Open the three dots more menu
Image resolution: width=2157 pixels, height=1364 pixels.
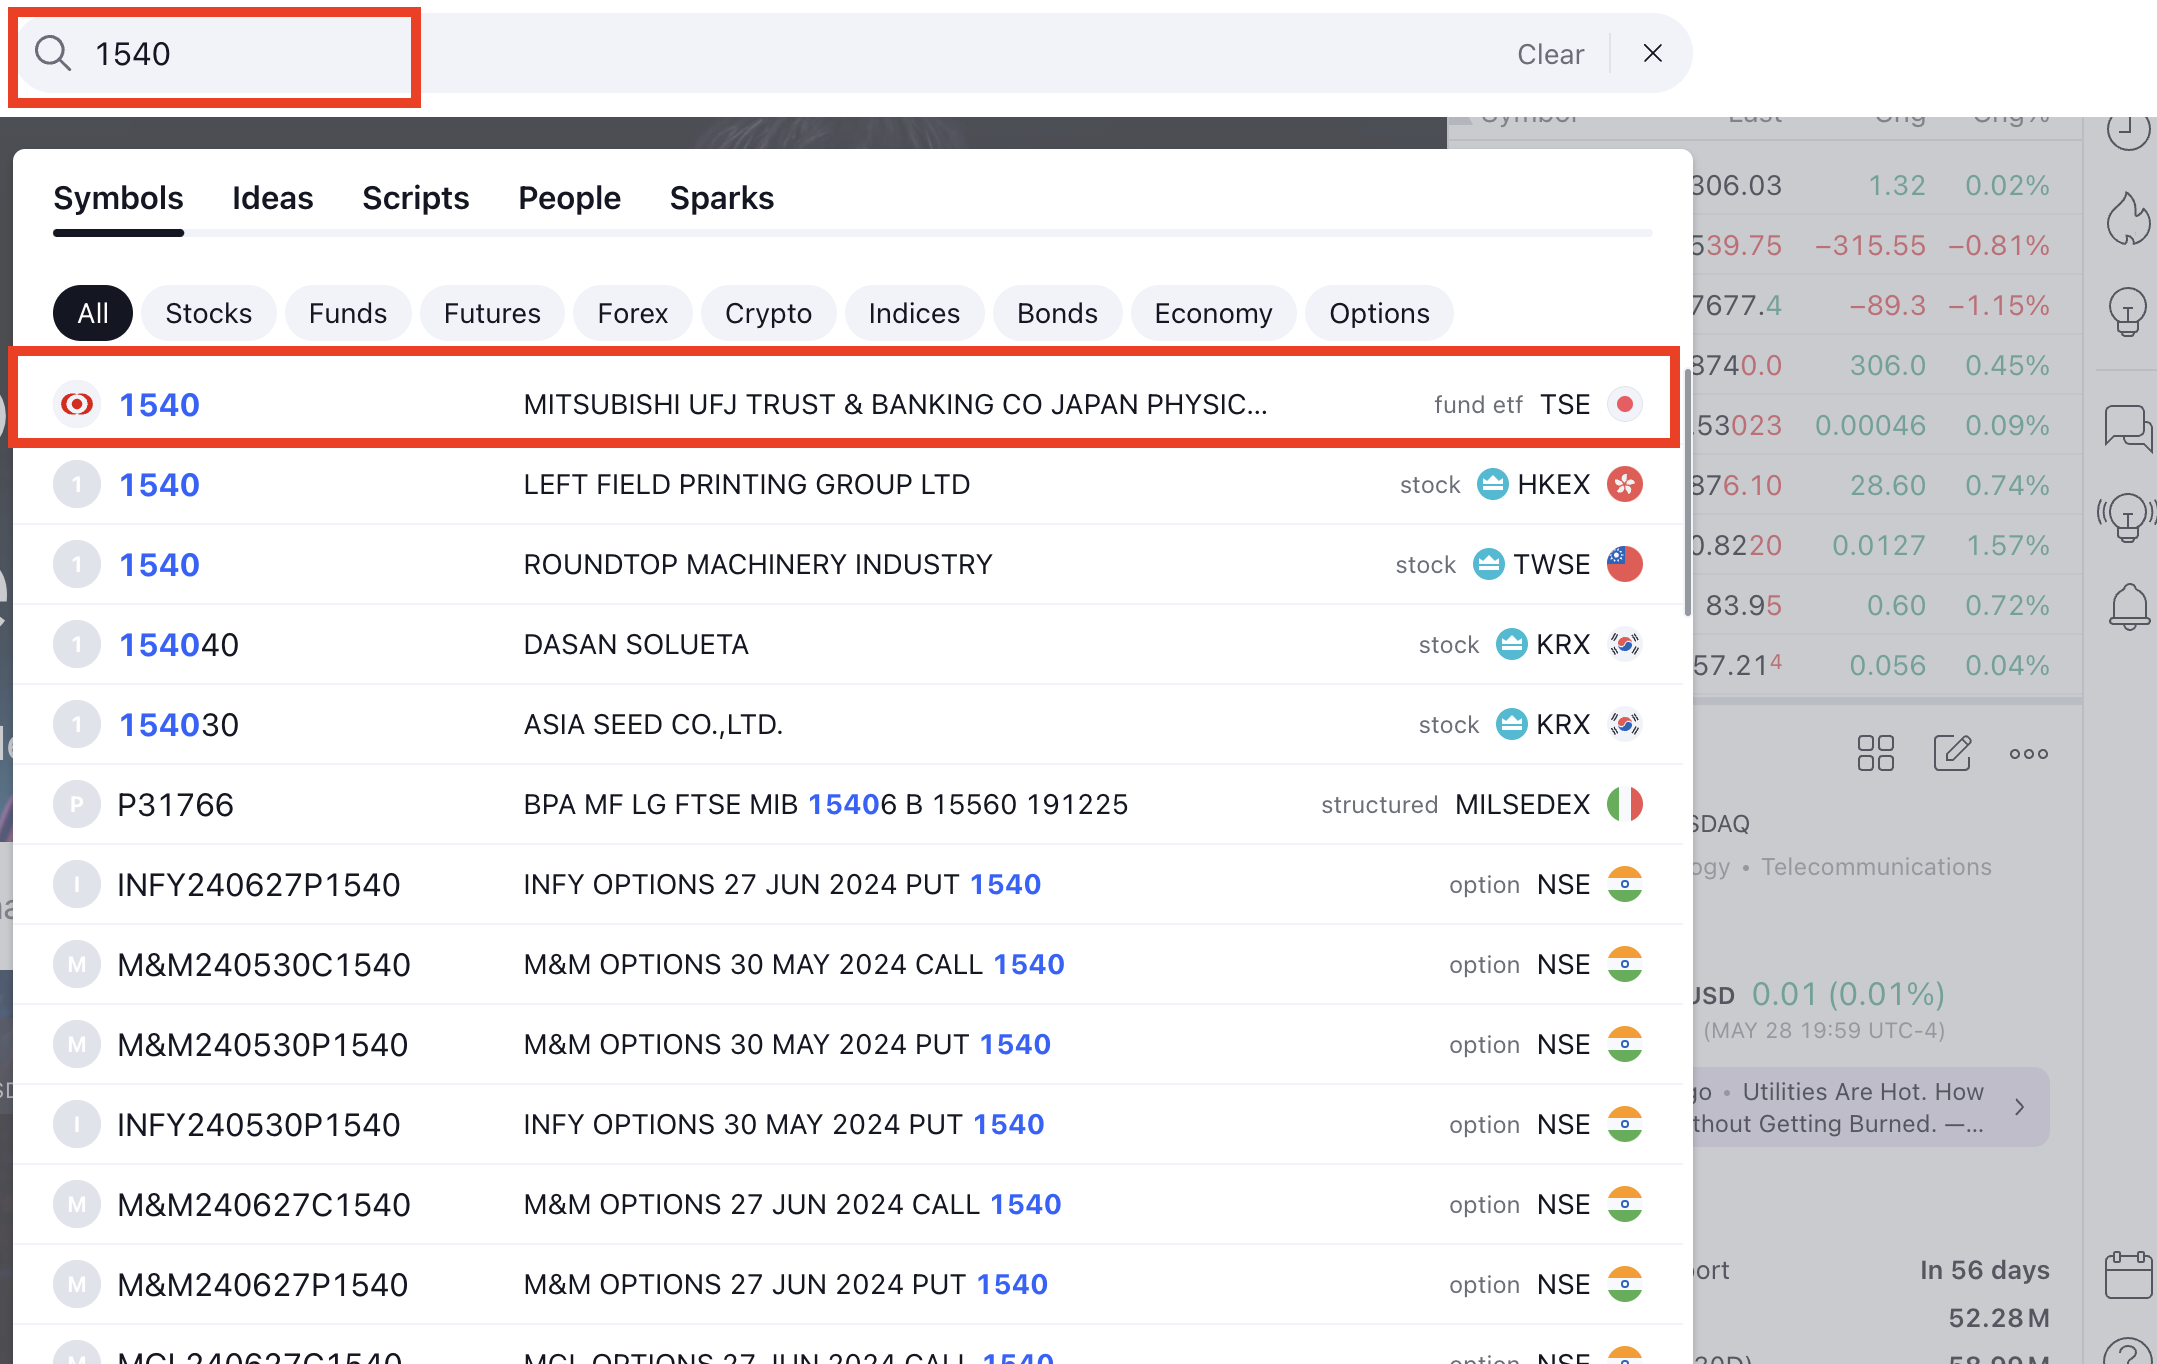click(x=2028, y=753)
